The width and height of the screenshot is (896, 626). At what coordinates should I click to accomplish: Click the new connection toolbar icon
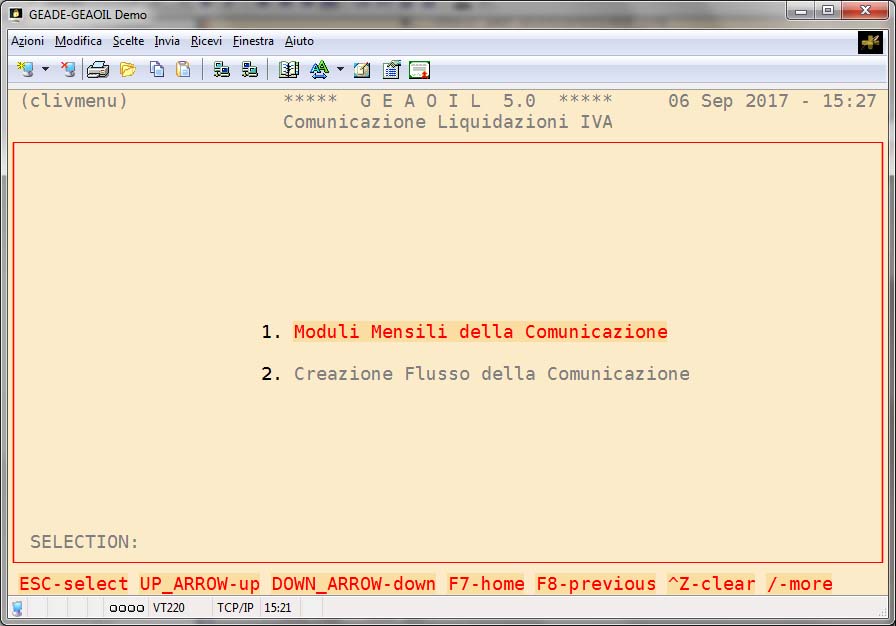pos(25,70)
